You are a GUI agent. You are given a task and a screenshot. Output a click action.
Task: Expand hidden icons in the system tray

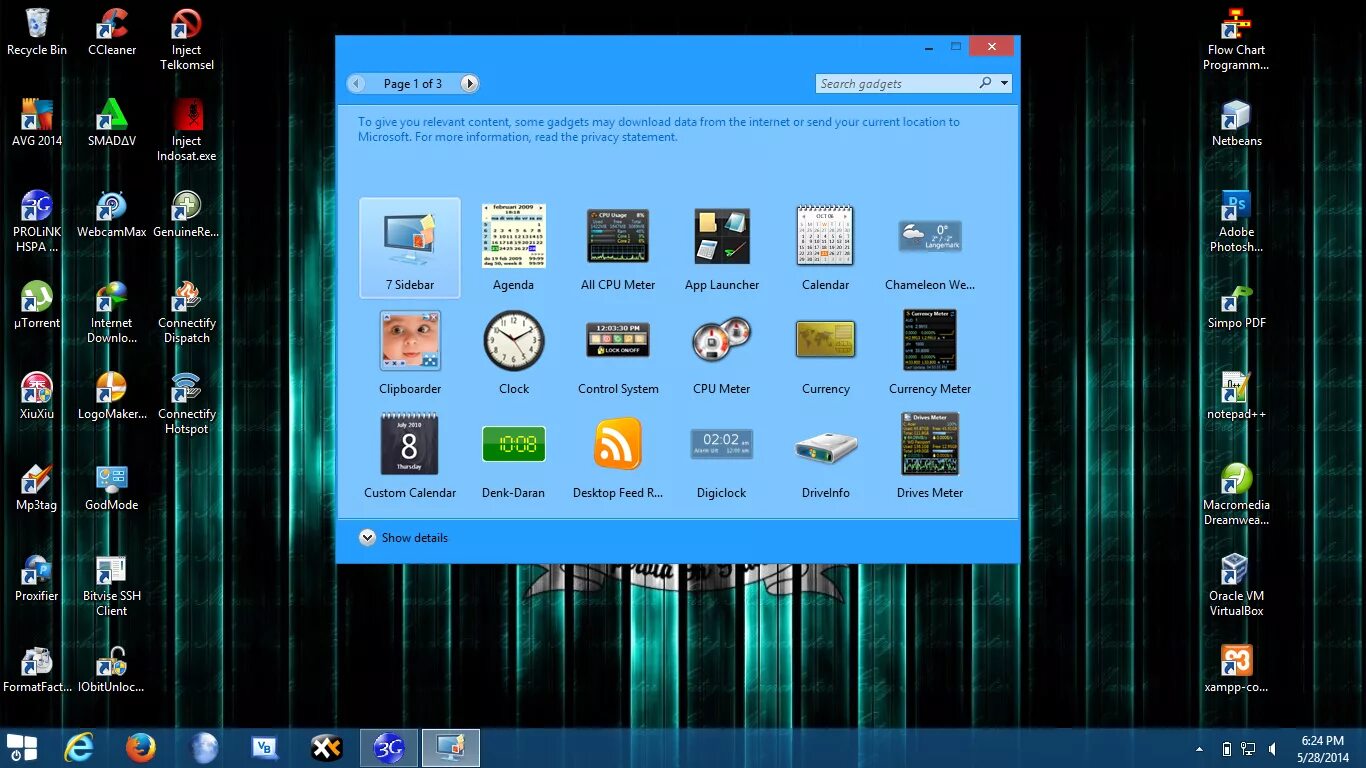[x=1199, y=747]
